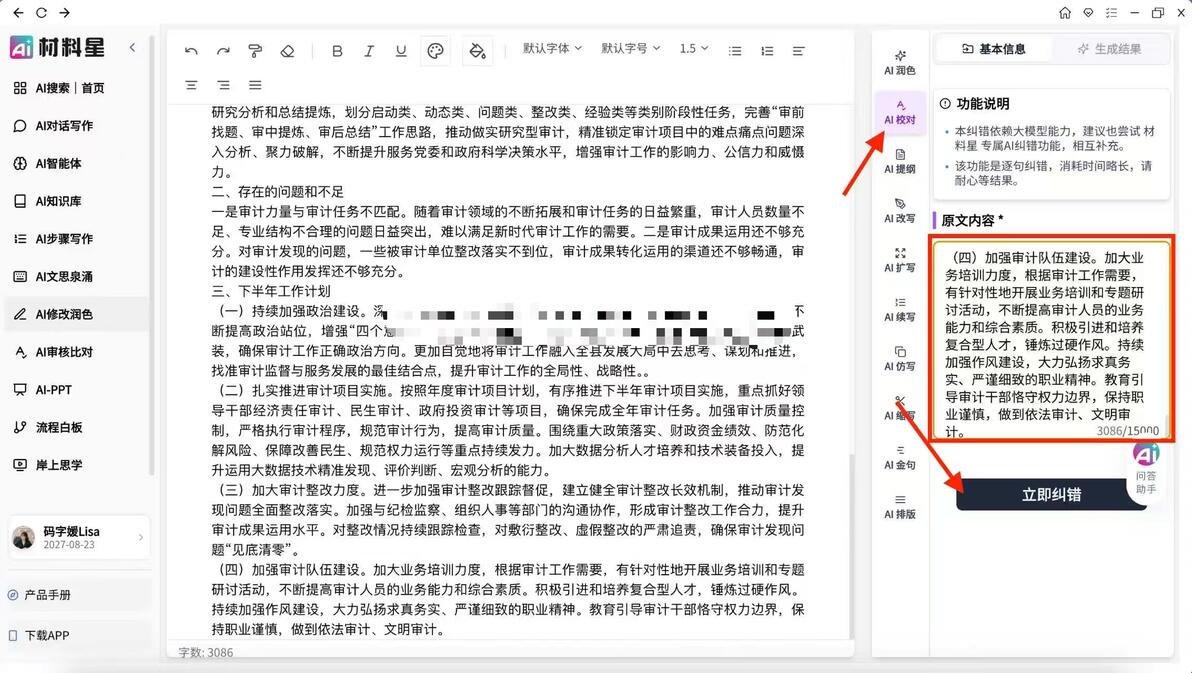Click the undo arrow icon

191,51
